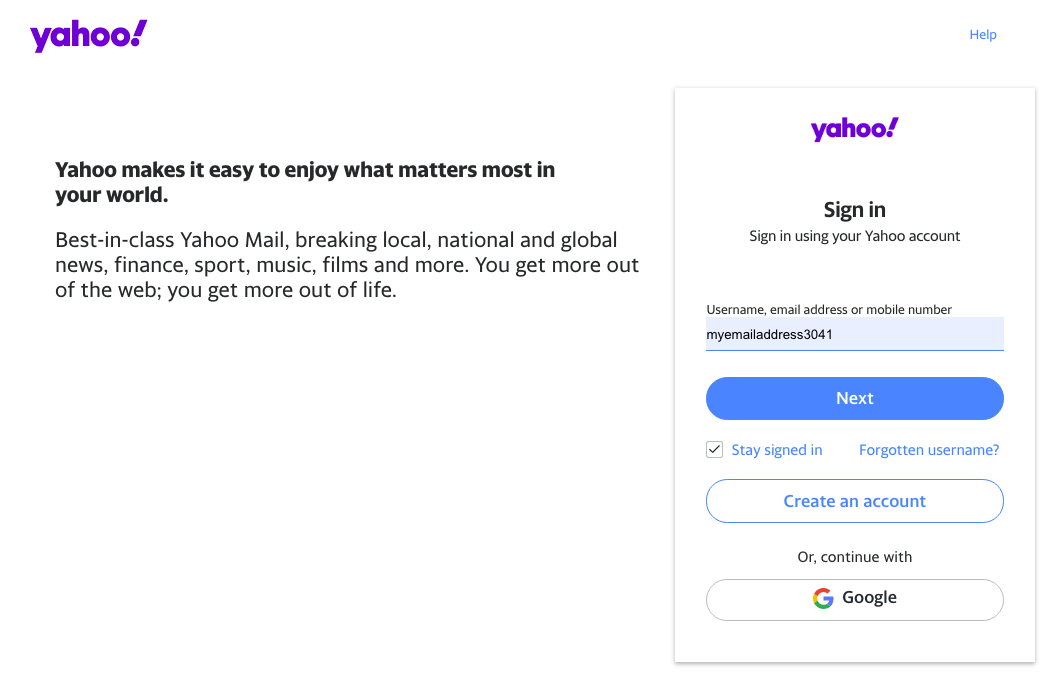The image size is (1044, 675).
Task: Click the blue Next button
Action: 854,398
